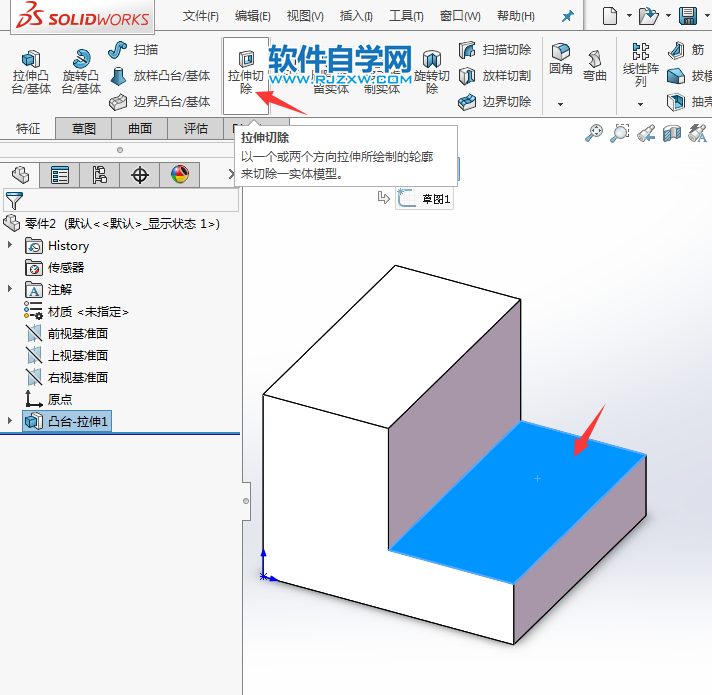Open the 插入(I) menu
Screen dimensions: 712x695
pos(356,16)
